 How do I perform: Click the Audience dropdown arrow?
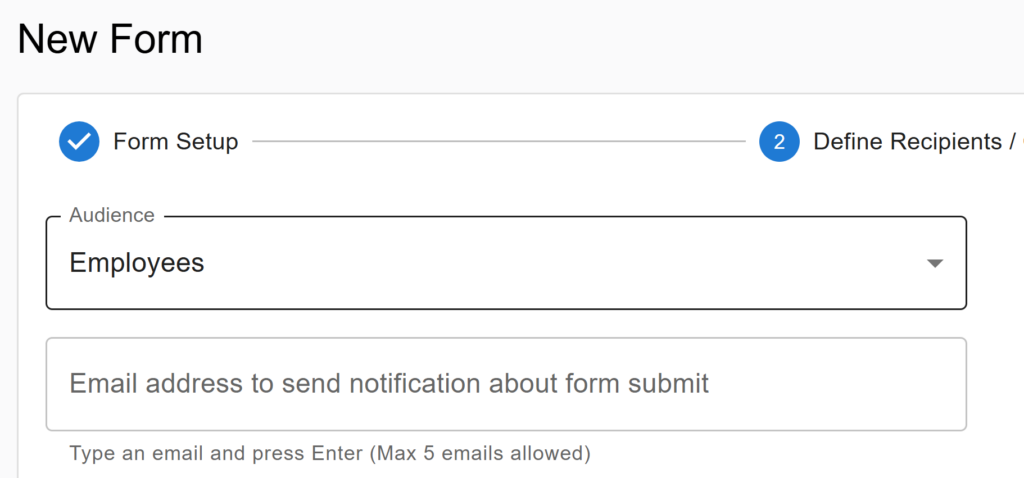coord(935,263)
